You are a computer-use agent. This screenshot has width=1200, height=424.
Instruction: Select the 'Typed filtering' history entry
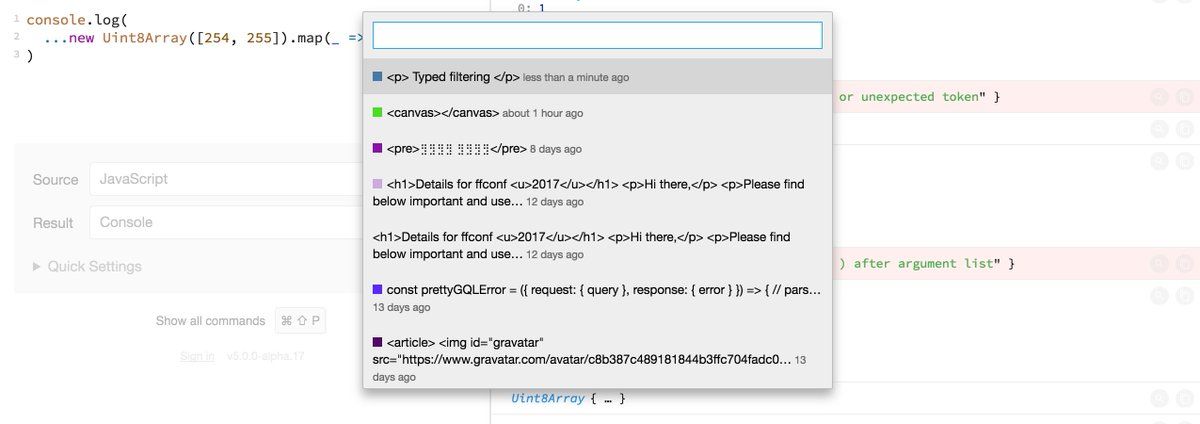[597, 77]
